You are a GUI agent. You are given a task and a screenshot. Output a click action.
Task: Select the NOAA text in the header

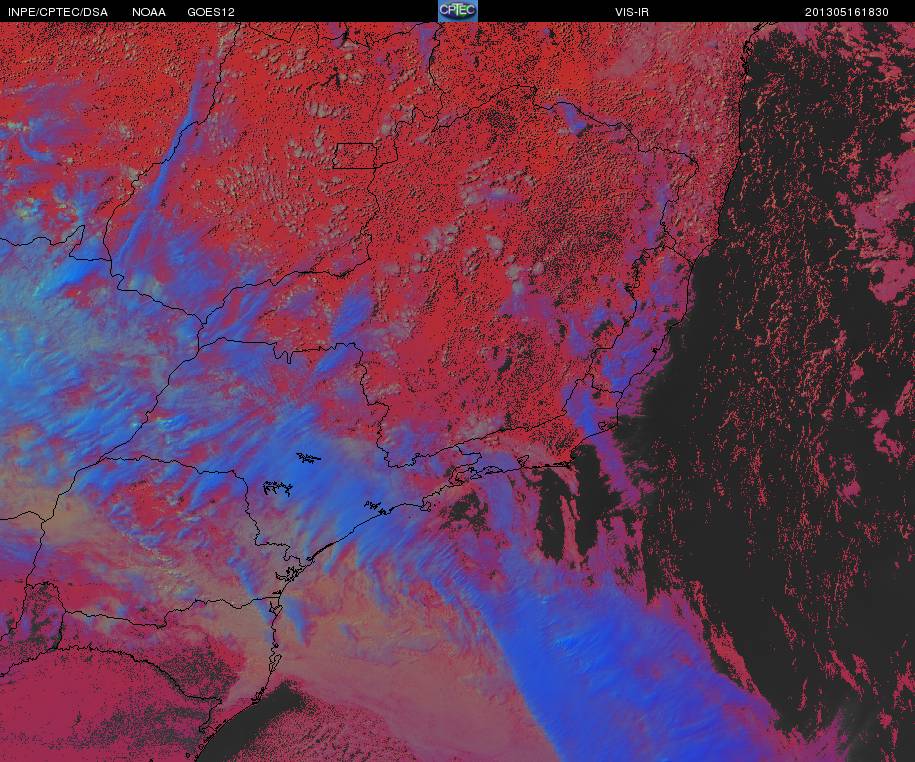pos(149,12)
